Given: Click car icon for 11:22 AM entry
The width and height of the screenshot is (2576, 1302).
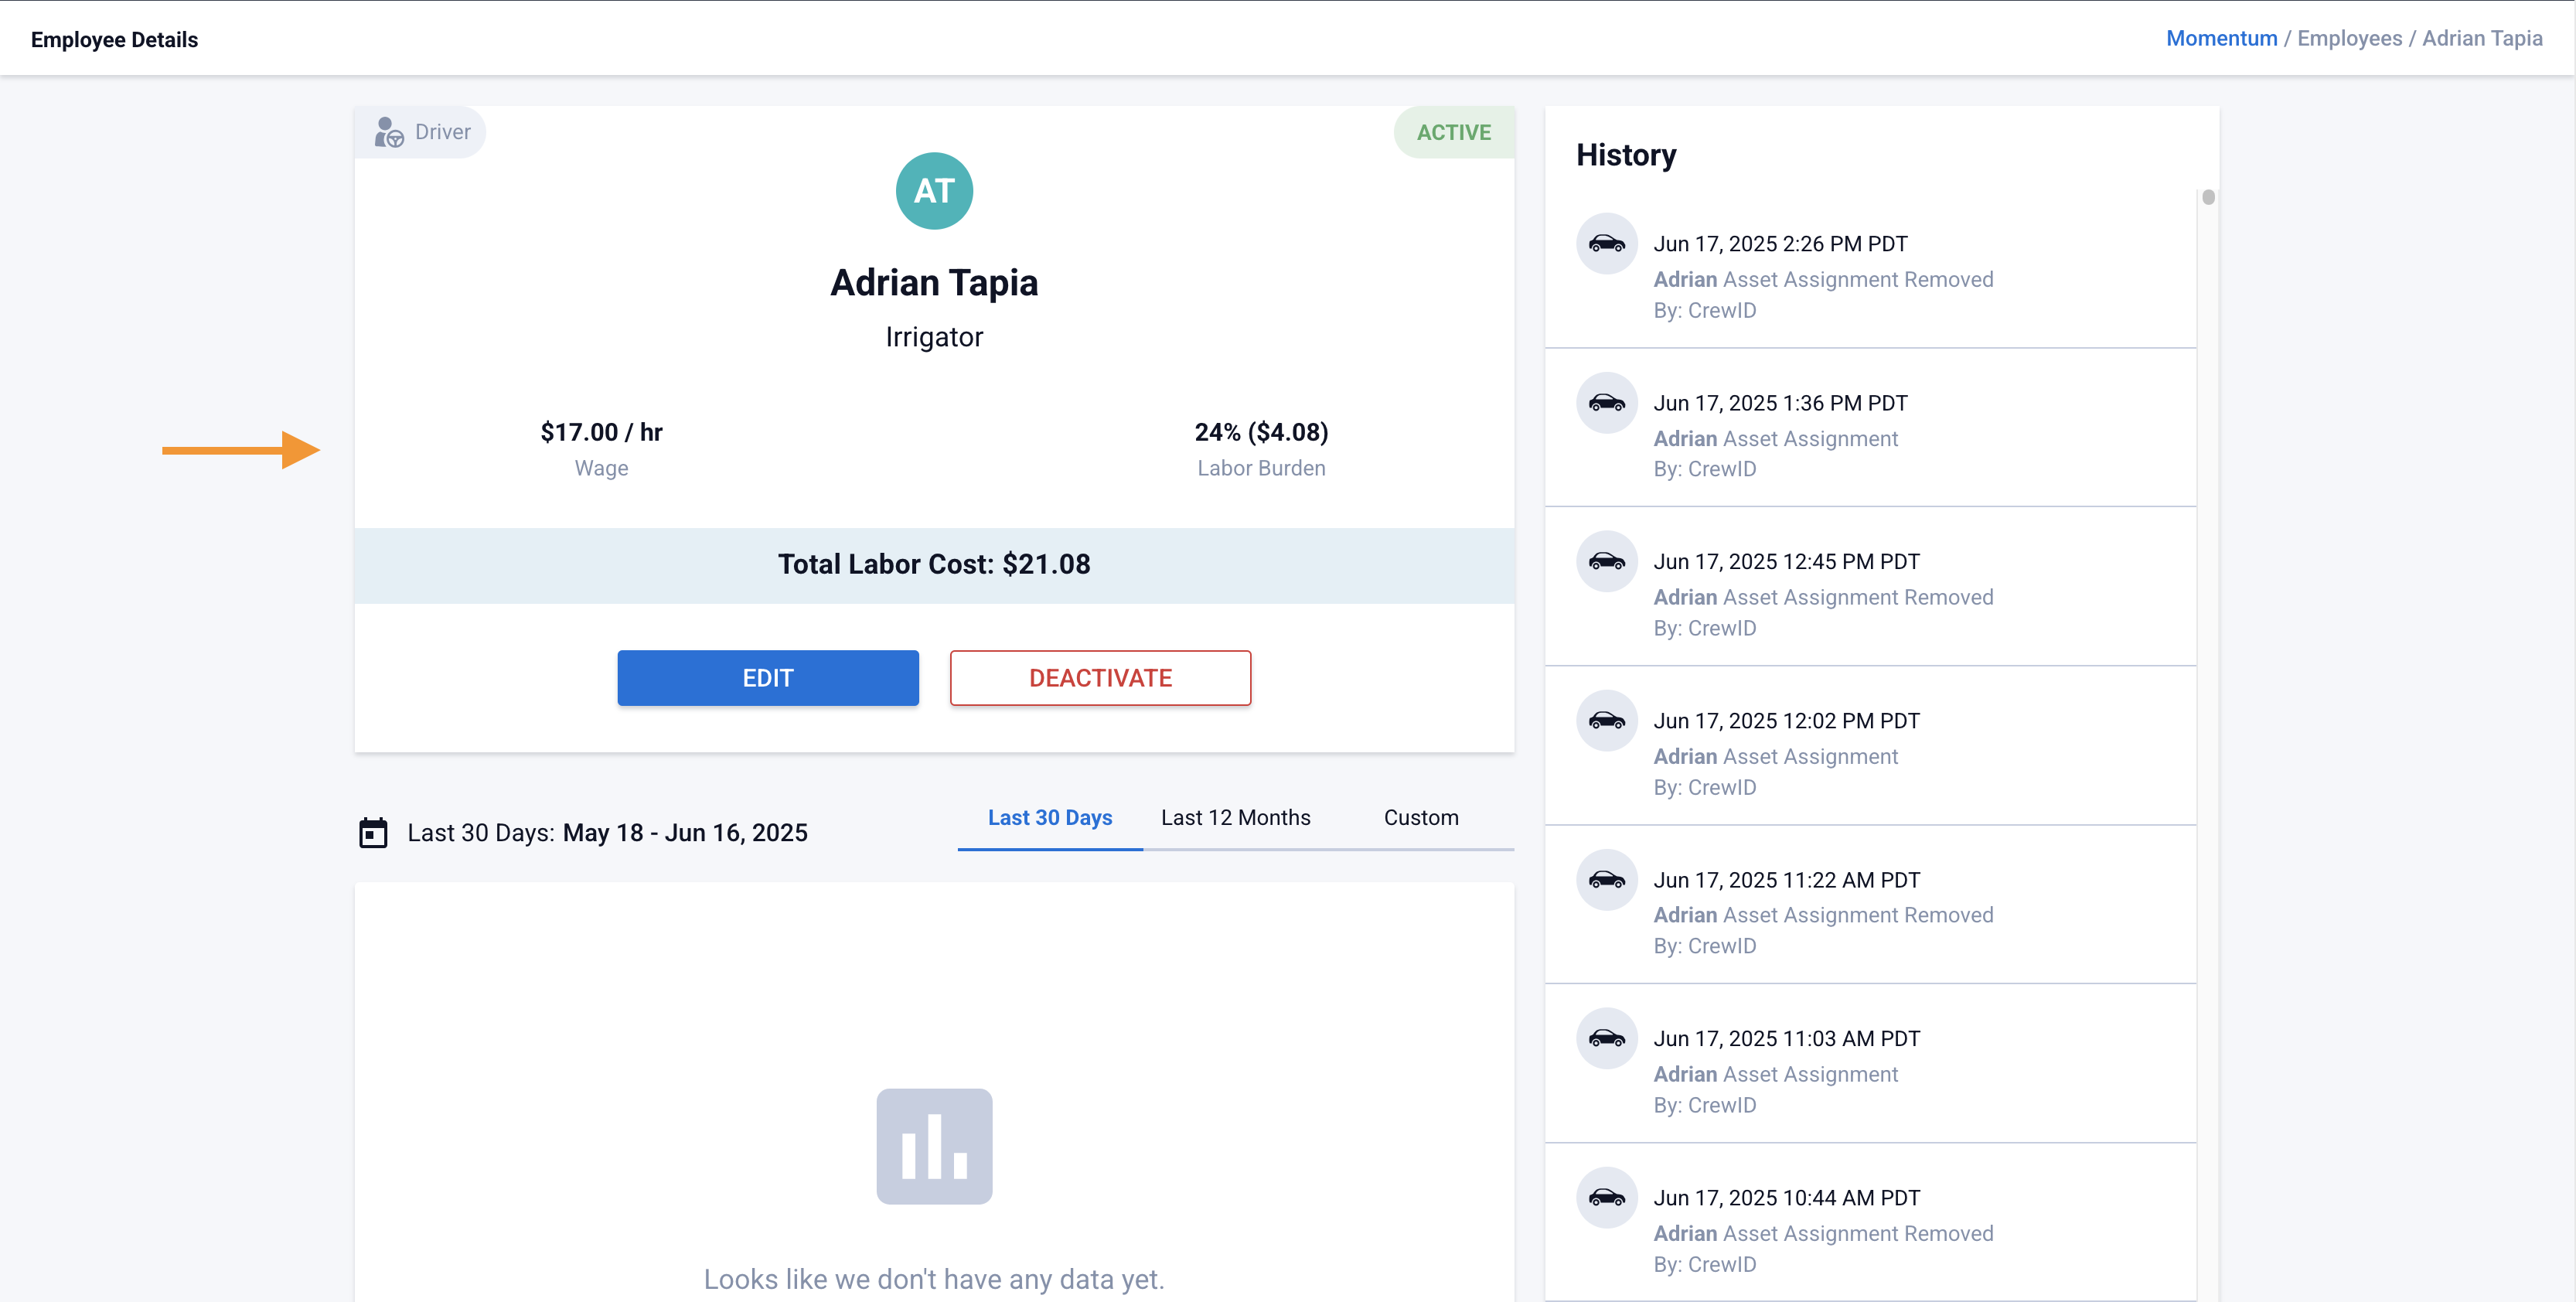Looking at the screenshot, I should click(x=1606, y=879).
